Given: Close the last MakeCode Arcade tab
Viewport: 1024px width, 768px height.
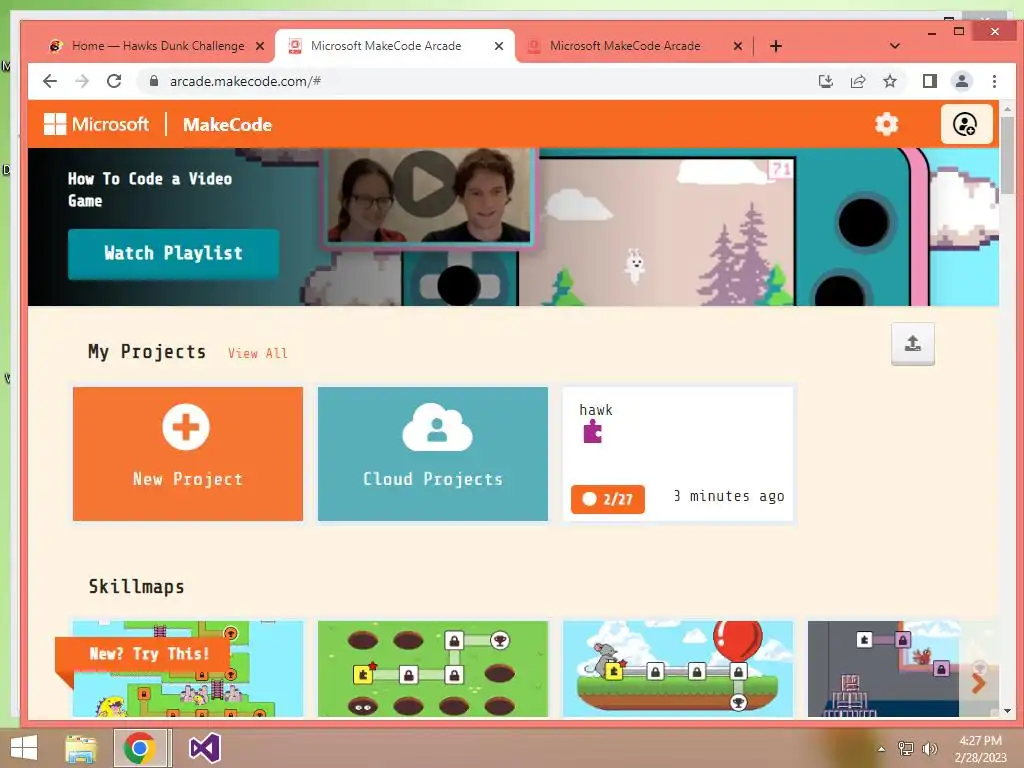Looking at the screenshot, I should [737, 46].
